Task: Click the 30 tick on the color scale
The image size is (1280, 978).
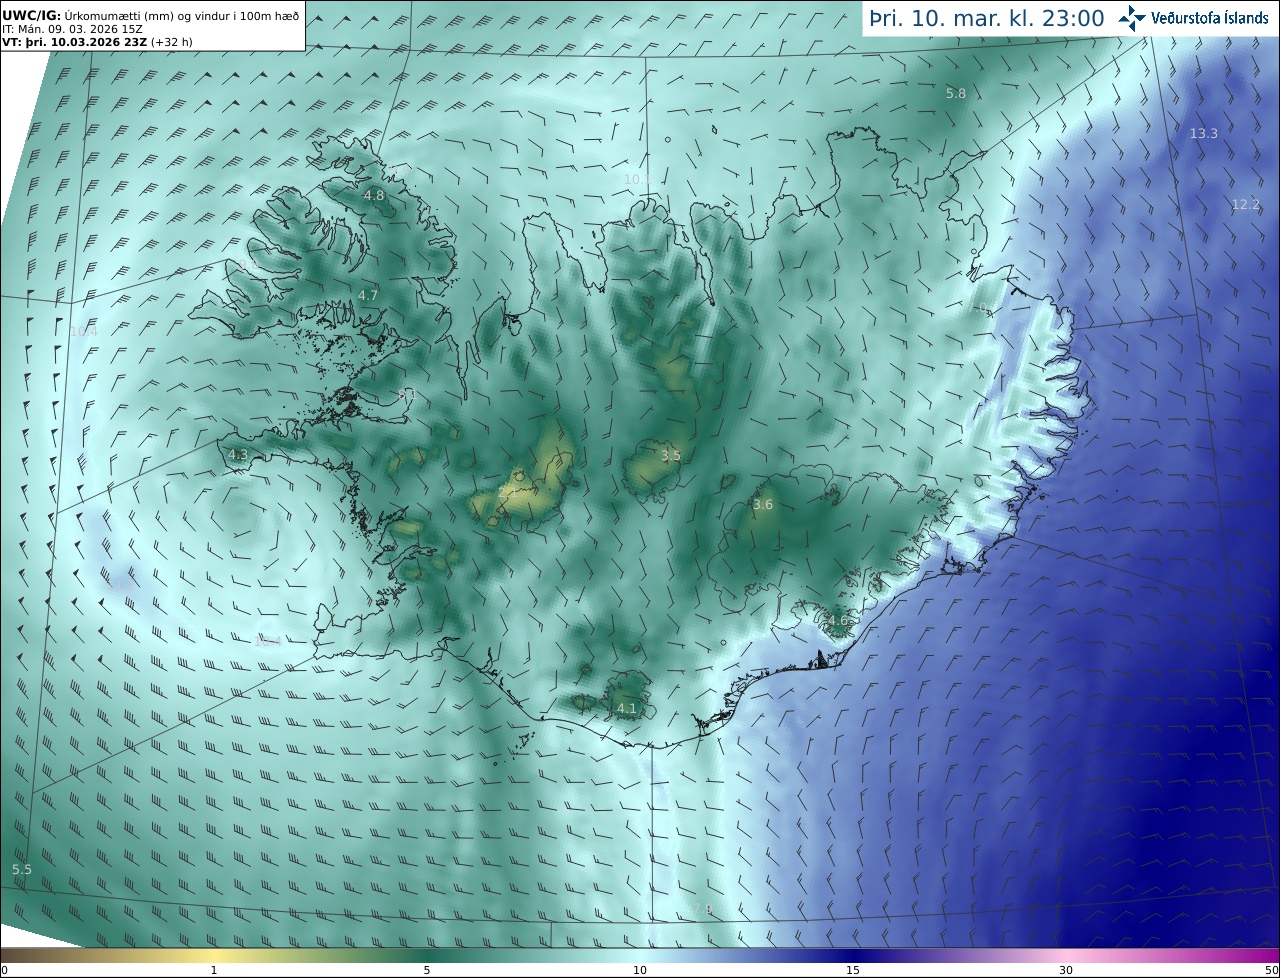Action: (1066, 970)
